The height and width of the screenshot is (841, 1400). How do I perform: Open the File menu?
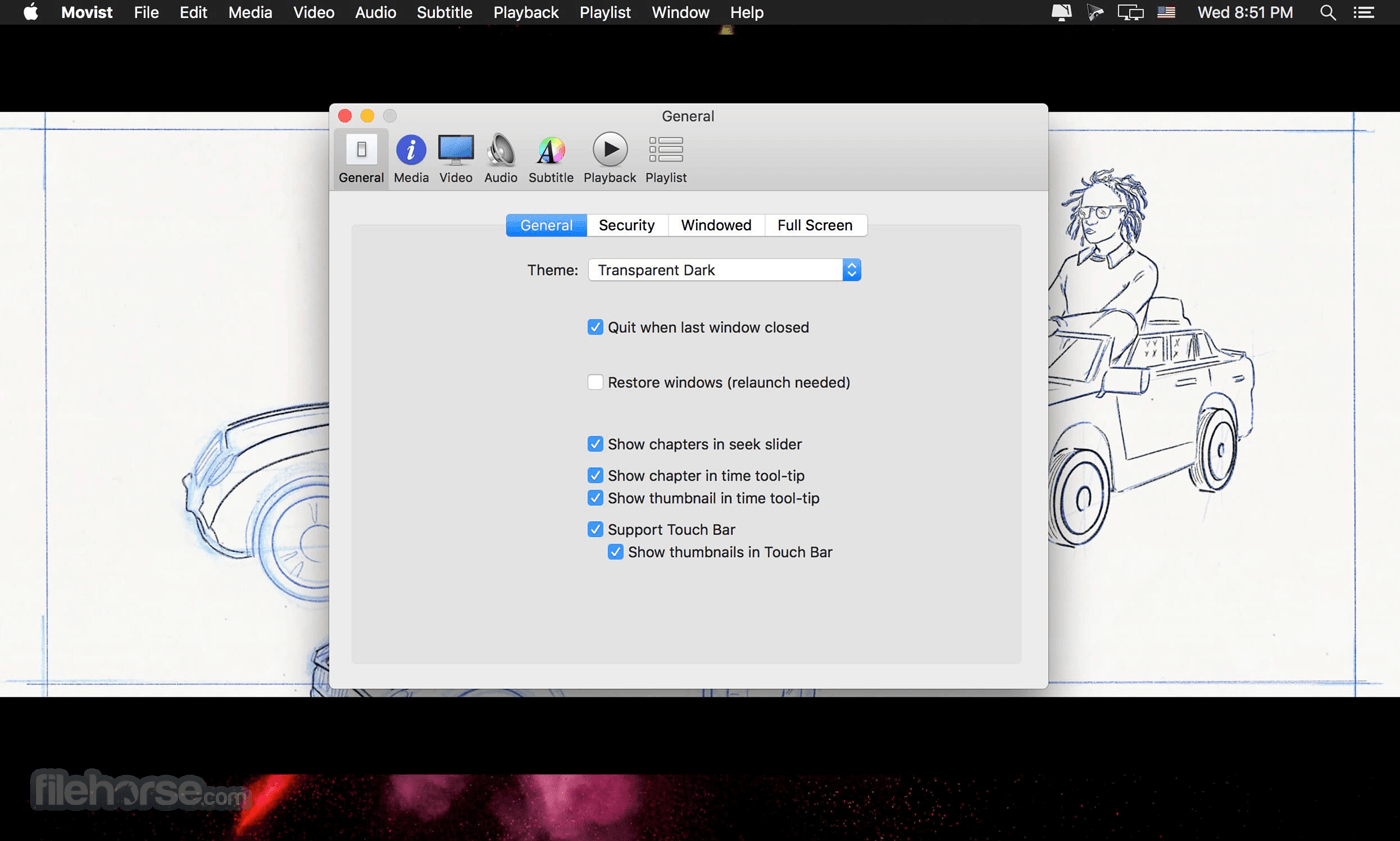pos(146,13)
